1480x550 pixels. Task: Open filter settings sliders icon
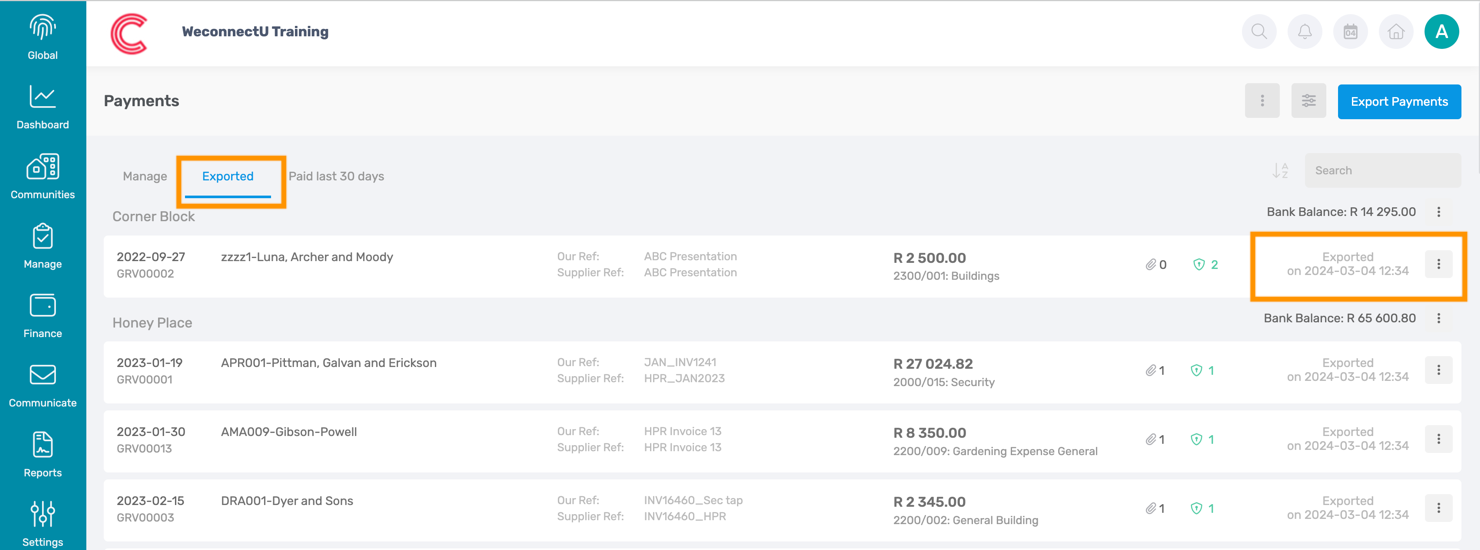[1308, 101]
